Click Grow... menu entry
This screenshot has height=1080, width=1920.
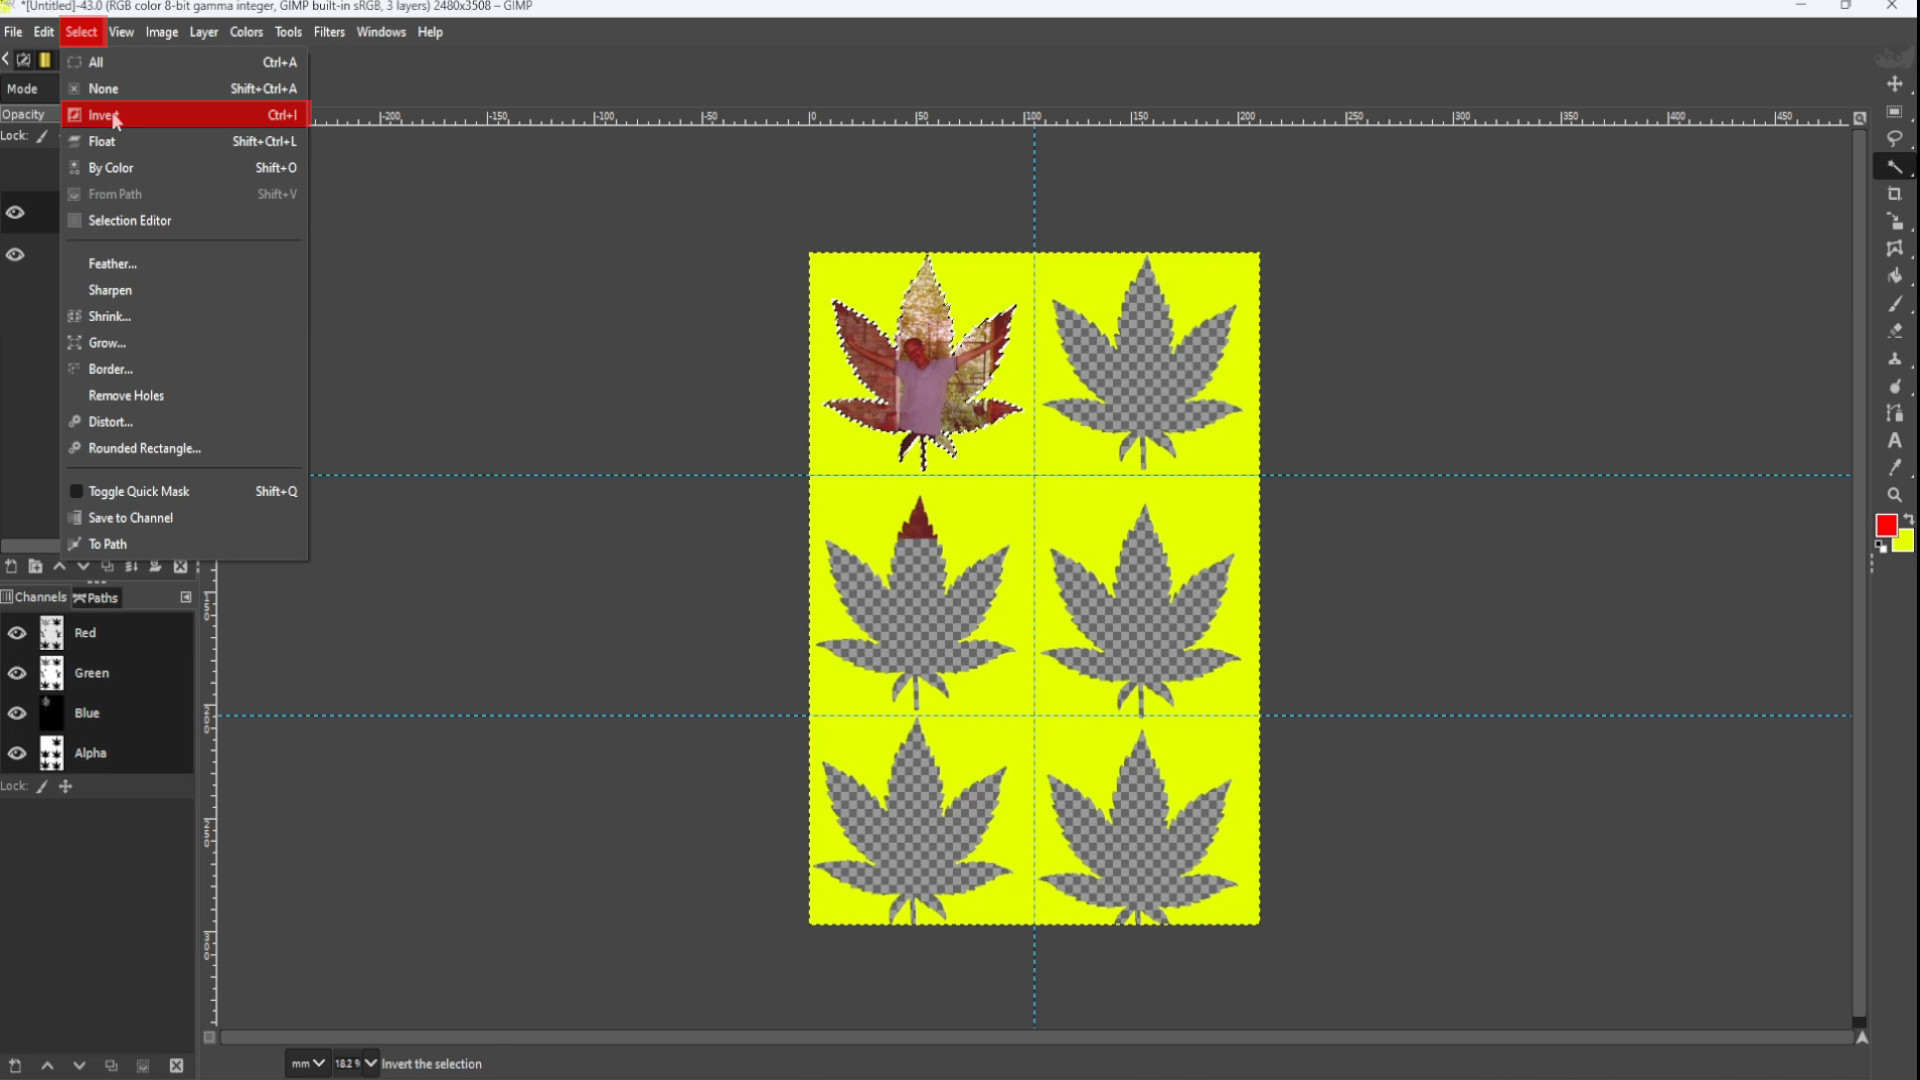185,343
